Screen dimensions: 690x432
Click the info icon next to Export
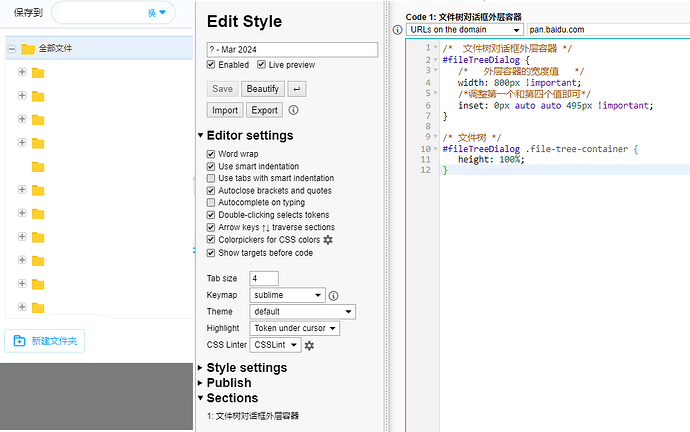(x=294, y=110)
